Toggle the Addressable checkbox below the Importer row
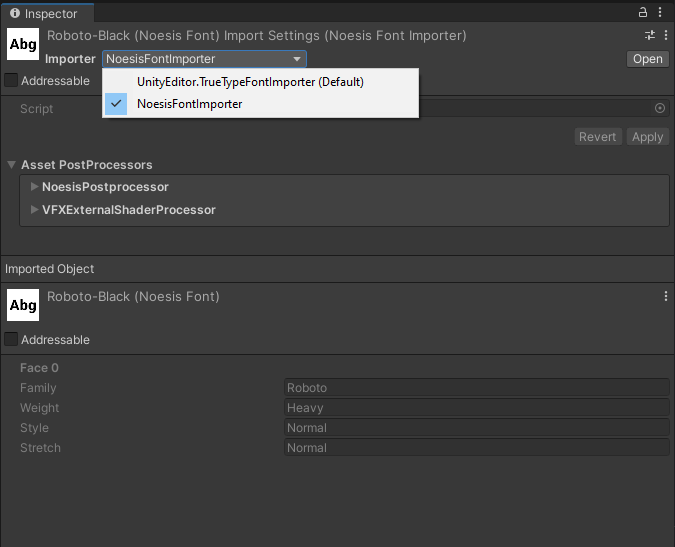This screenshot has width=675, height=547. [x=11, y=80]
